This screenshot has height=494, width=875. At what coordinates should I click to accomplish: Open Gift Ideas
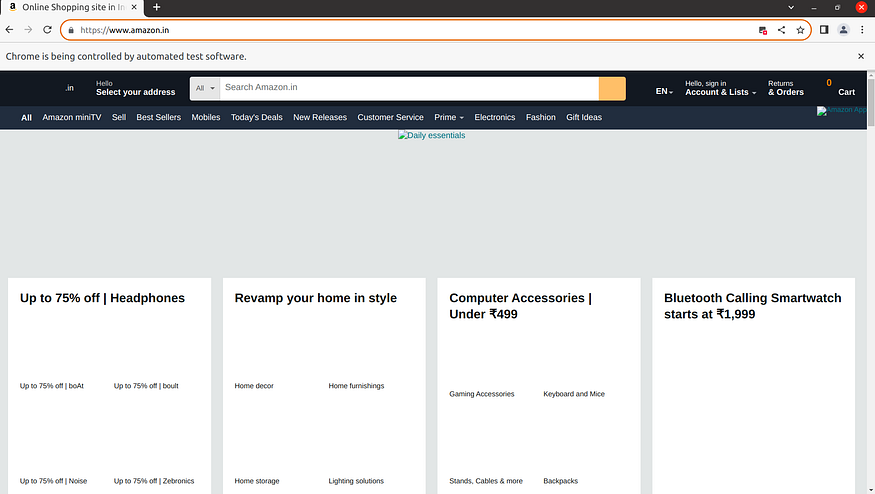coord(584,117)
